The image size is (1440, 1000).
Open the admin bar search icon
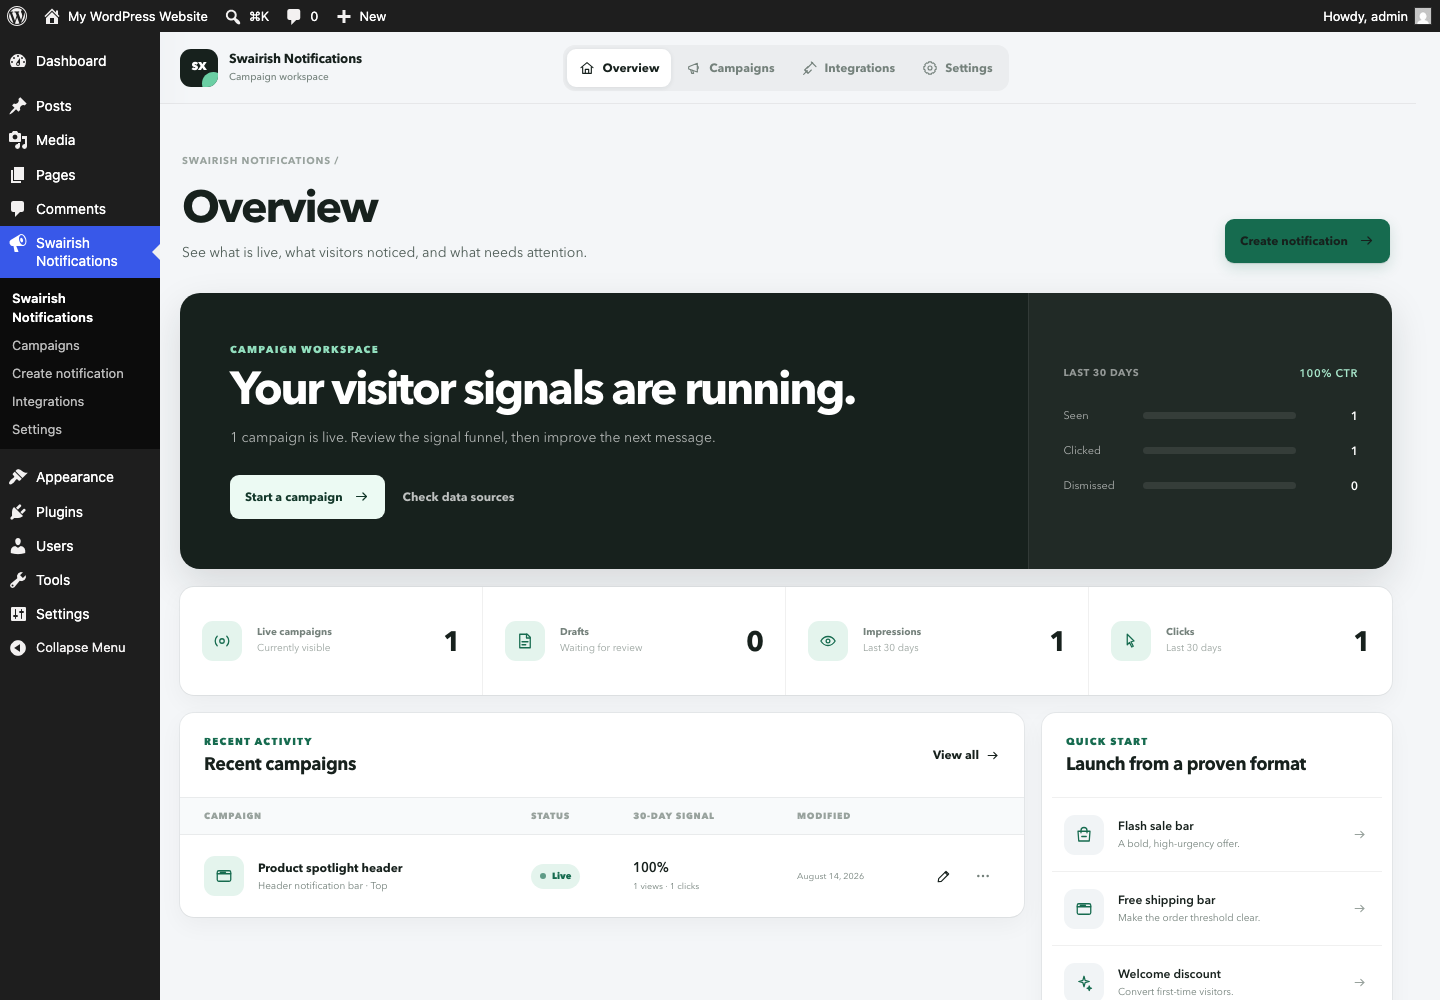pos(233,16)
